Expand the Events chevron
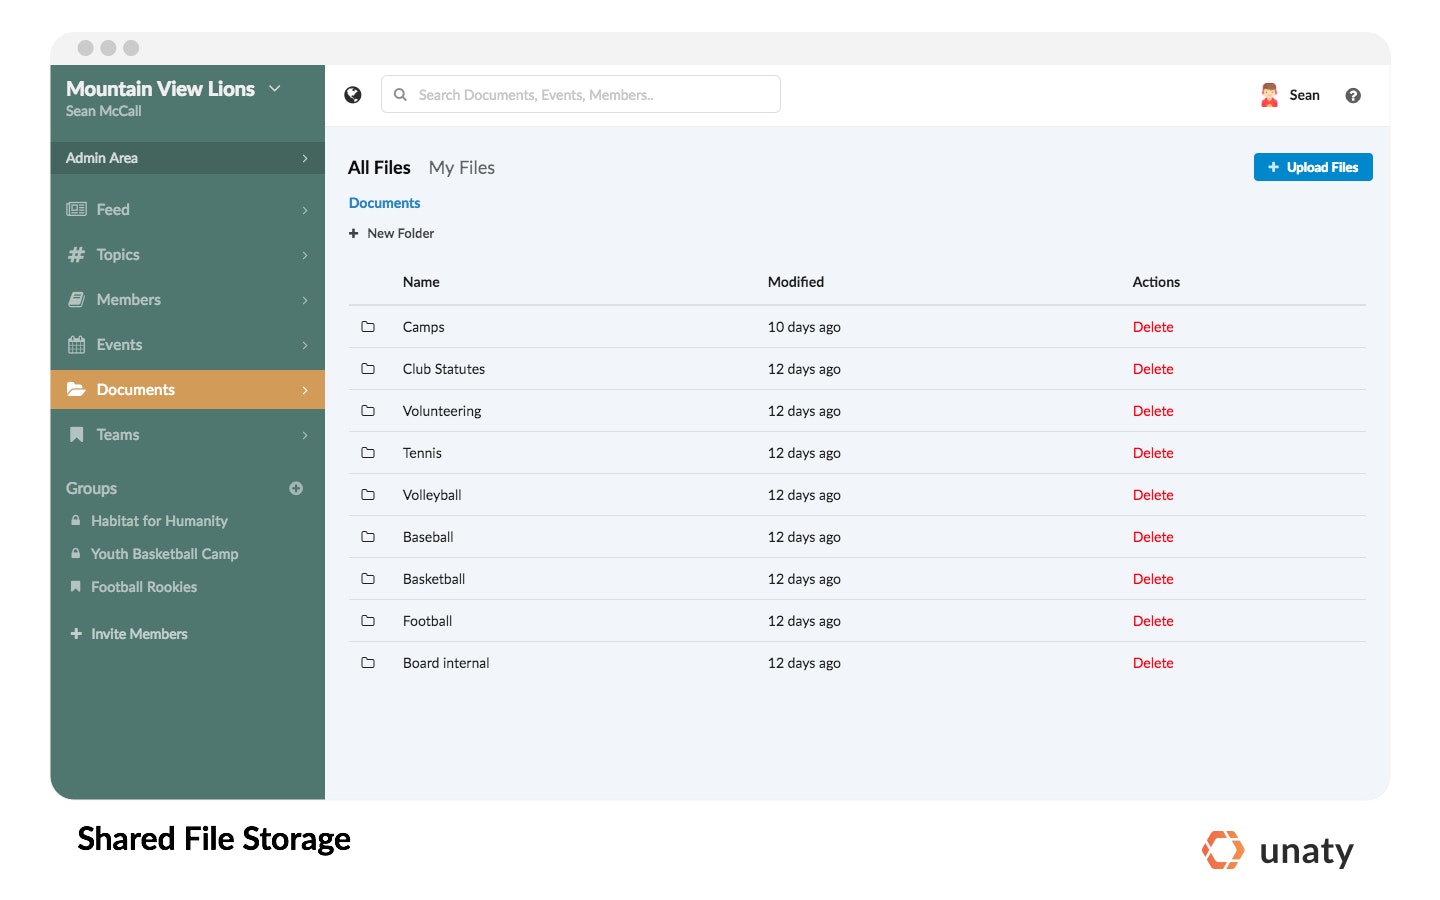 pos(305,345)
